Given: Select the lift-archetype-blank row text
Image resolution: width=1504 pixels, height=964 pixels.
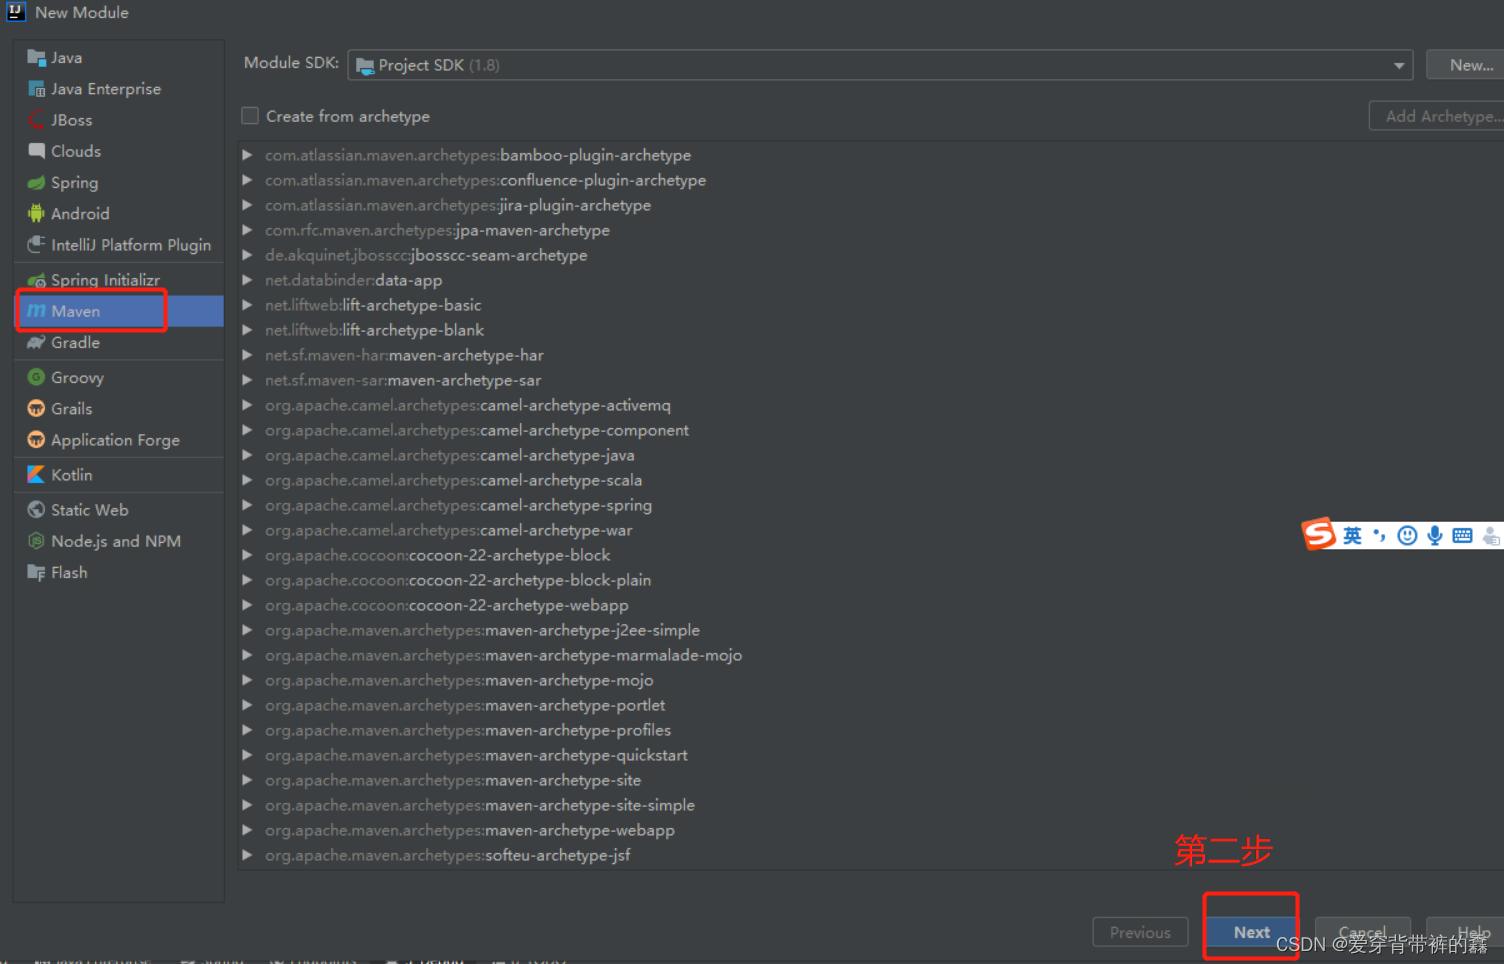Looking at the screenshot, I should (x=374, y=330).
